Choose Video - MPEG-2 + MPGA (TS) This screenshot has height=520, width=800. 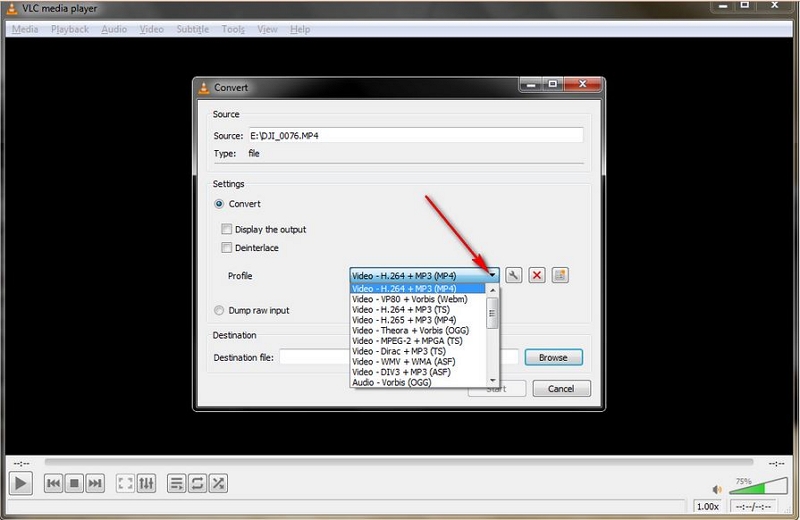pos(419,341)
